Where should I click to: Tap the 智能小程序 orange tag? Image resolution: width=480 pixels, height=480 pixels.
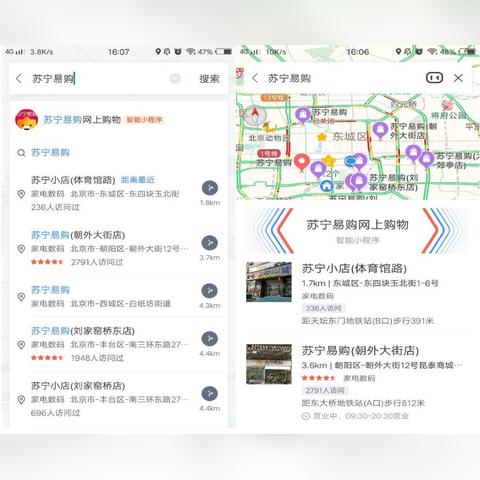point(144,120)
